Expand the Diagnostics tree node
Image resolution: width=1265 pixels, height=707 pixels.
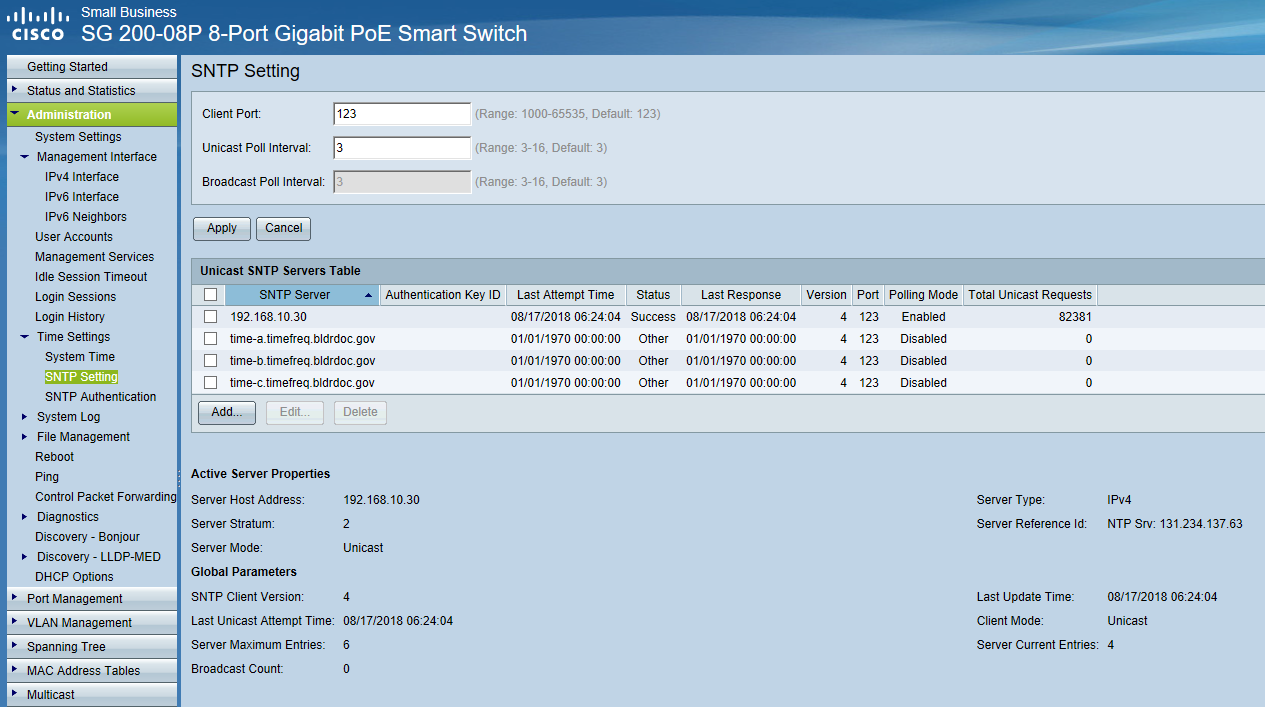coord(25,517)
